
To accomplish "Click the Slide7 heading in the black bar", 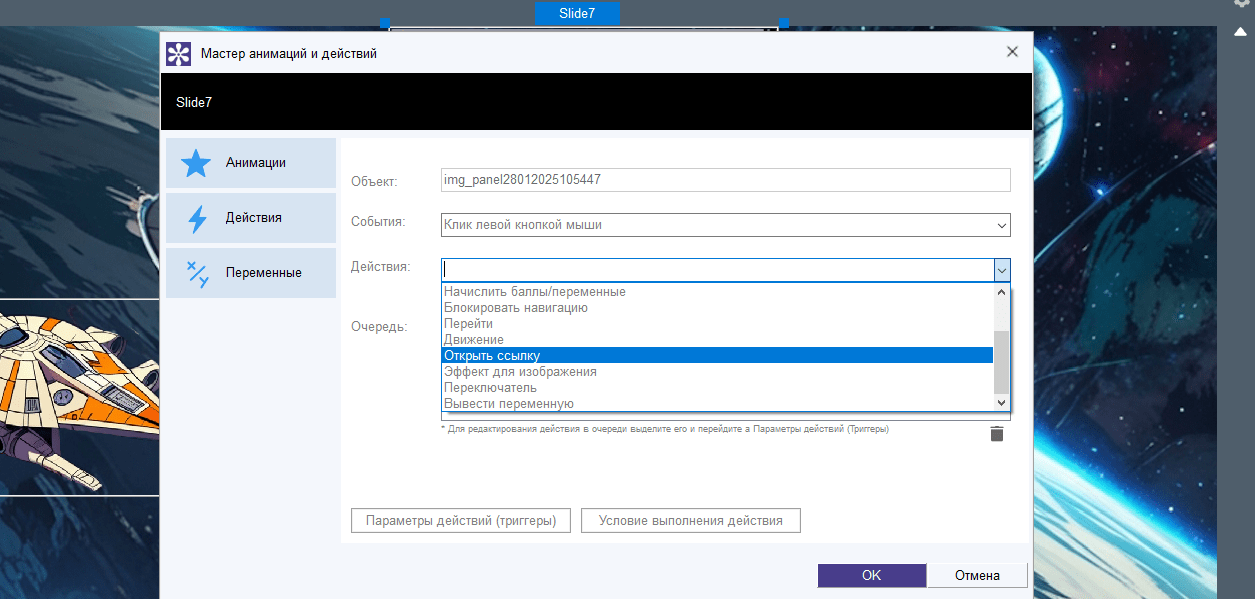I will (x=194, y=102).
